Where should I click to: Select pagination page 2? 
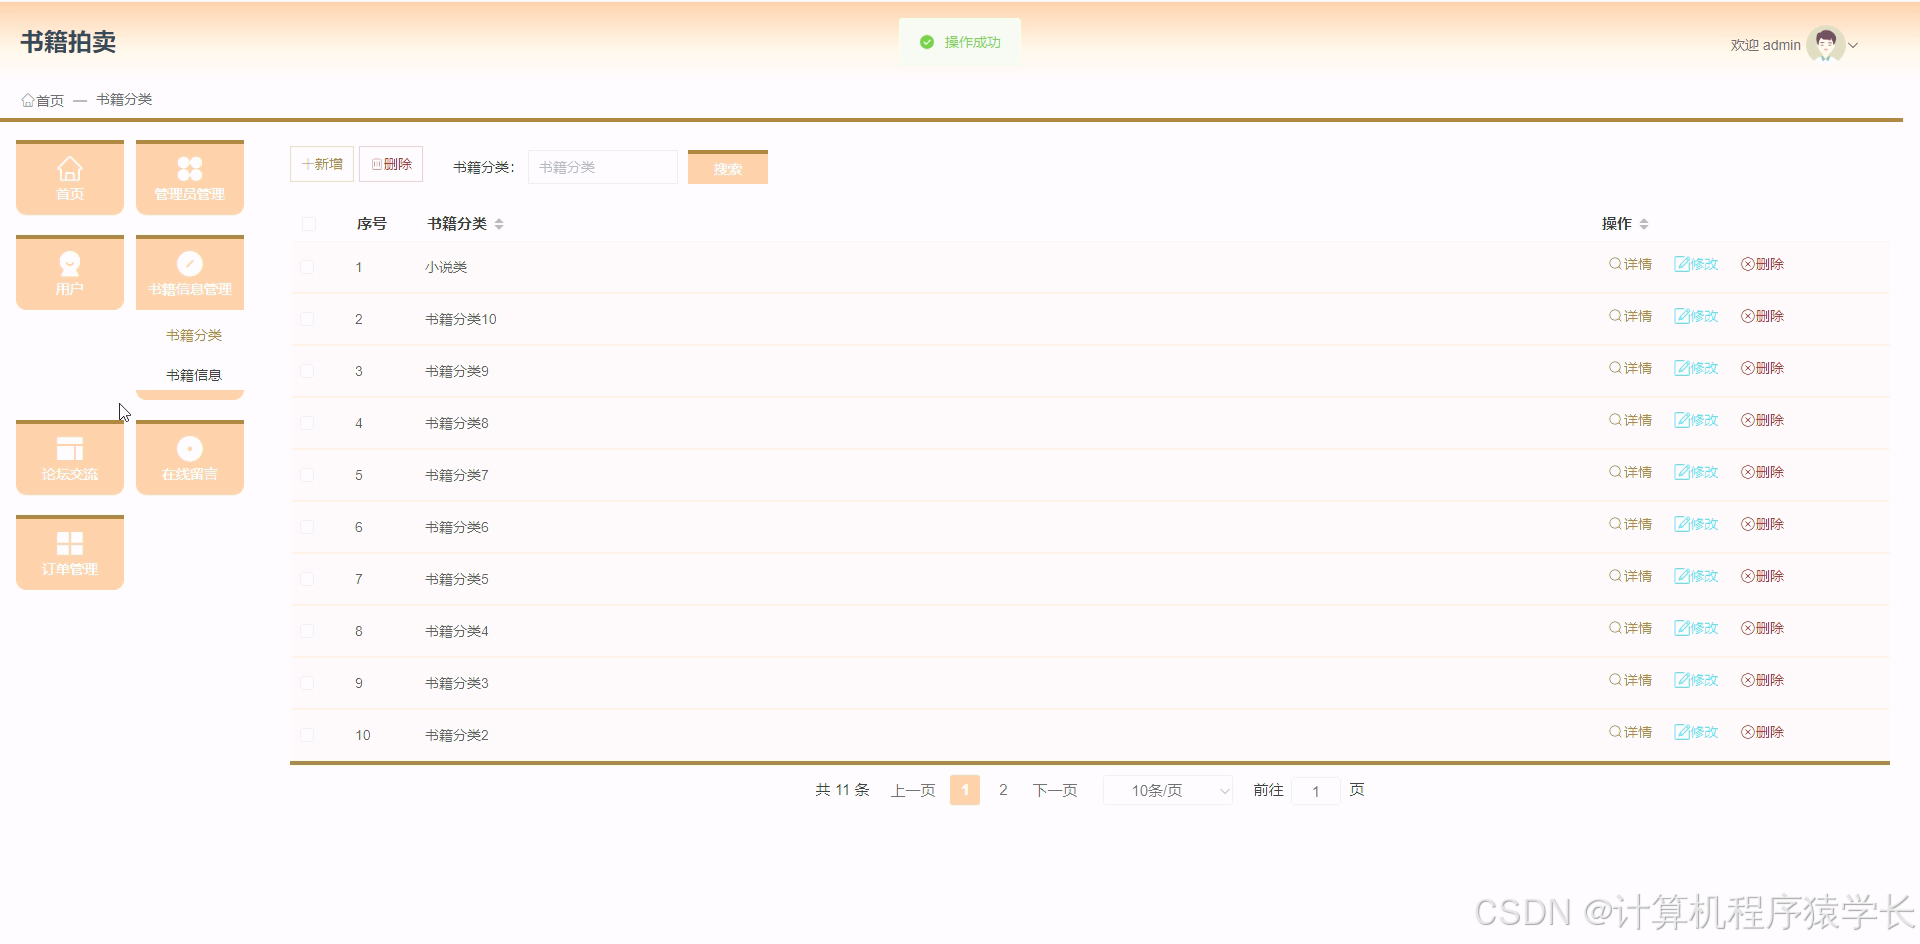pyautogui.click(x=1003, y=790)
